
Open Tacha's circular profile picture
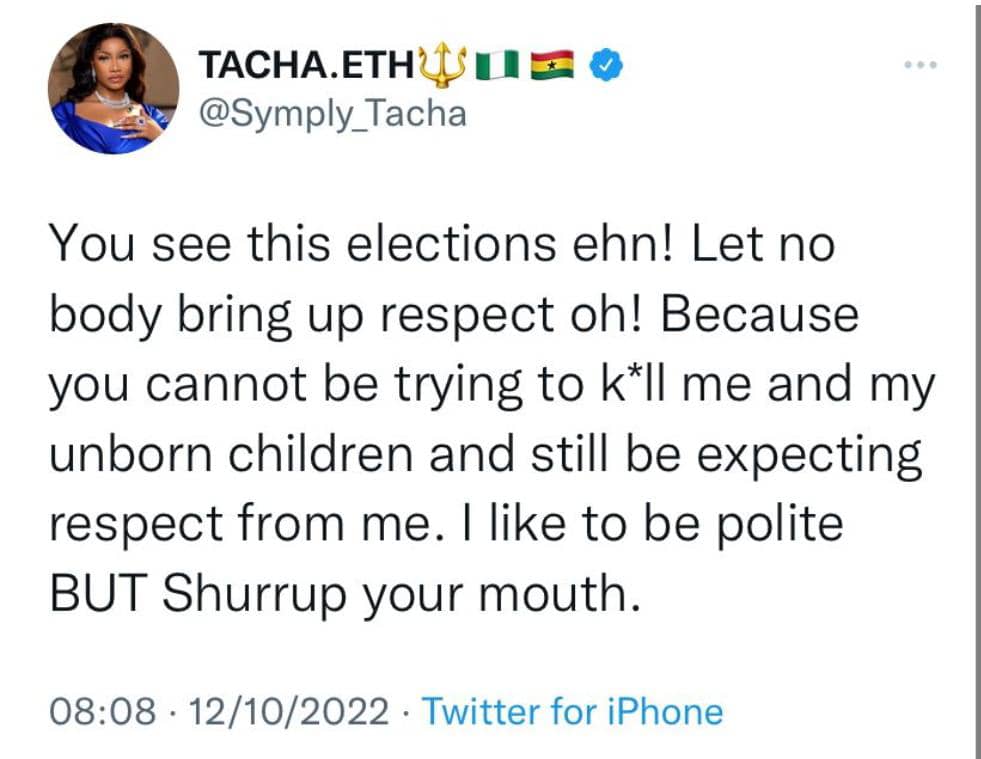[113, 87]
